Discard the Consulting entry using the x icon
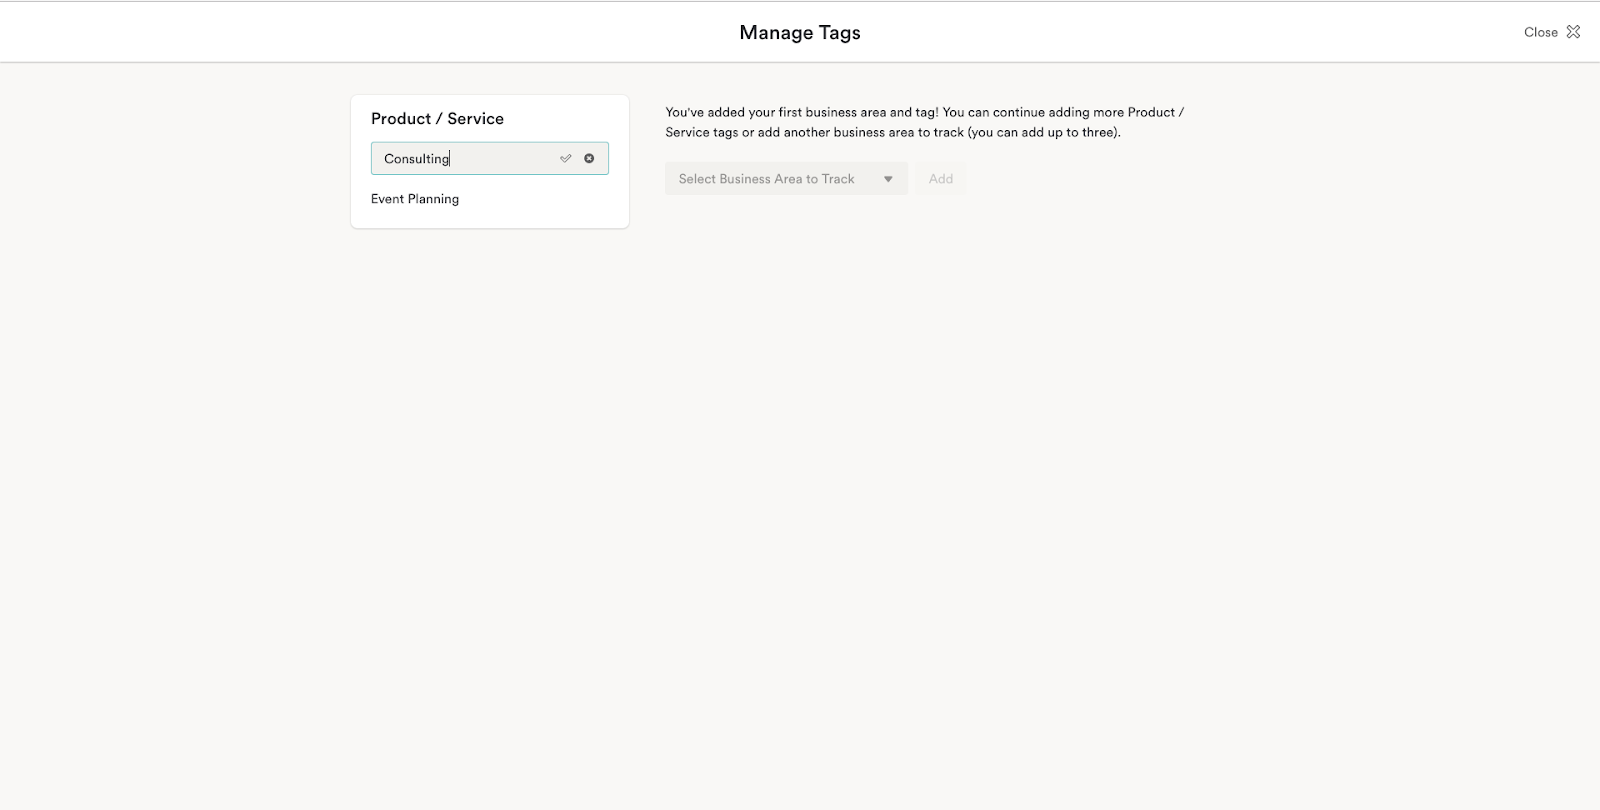 pos(589,158)
